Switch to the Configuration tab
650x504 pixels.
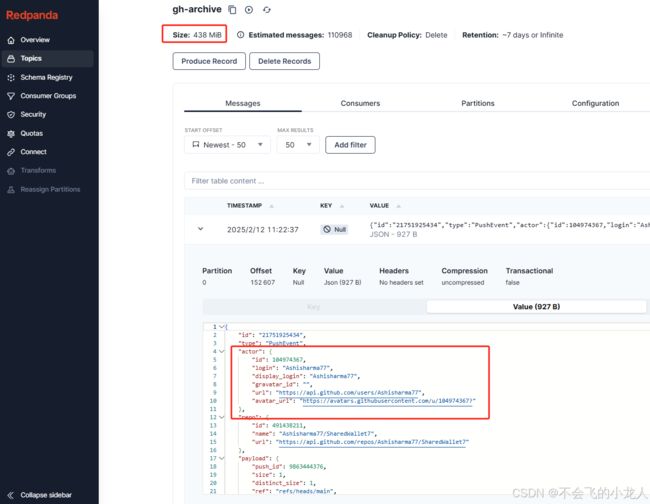click(x=595, y=103)
